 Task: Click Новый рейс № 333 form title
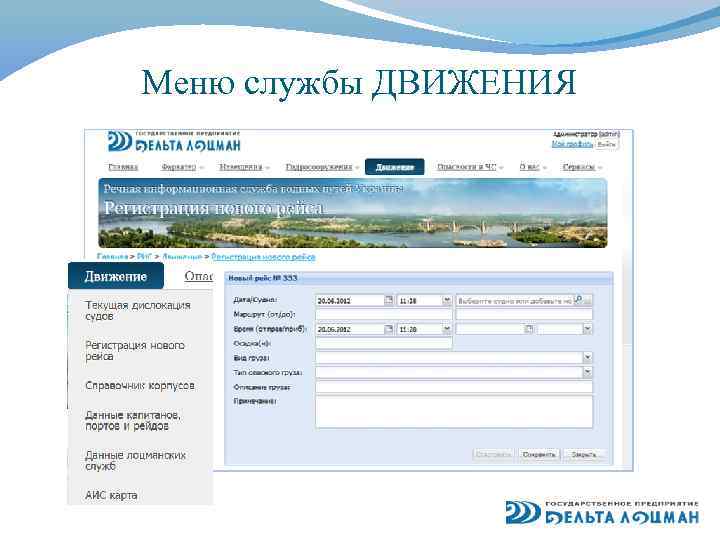(263, 278)
